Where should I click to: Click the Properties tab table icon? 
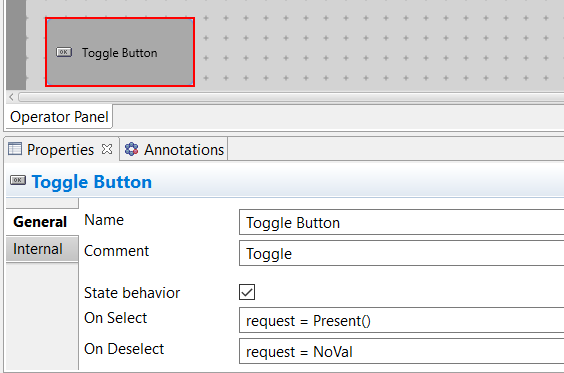(x=15, y=149)
